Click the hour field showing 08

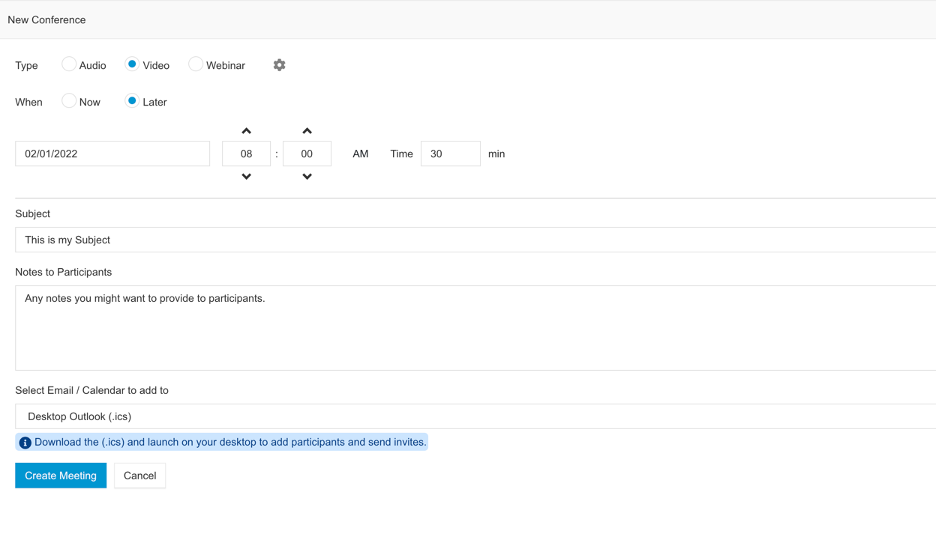click(247, 154)
